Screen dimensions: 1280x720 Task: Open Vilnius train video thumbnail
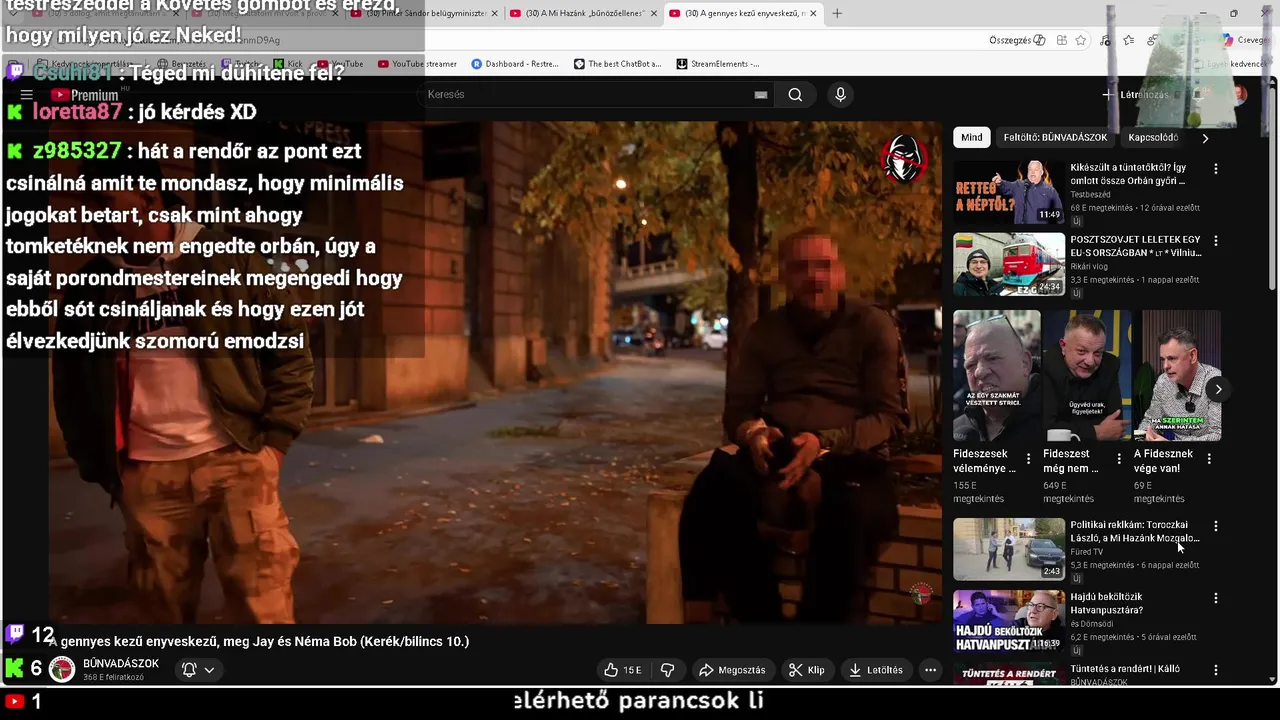[1009, 264]
